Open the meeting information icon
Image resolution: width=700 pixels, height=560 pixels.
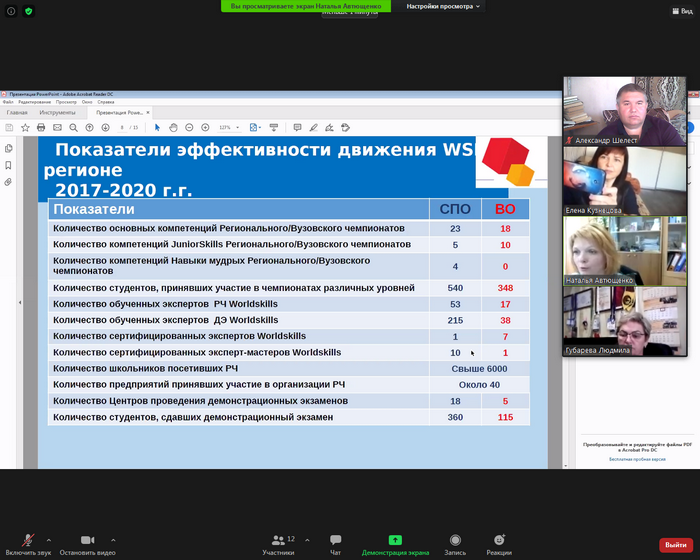[x=10, y=11]
